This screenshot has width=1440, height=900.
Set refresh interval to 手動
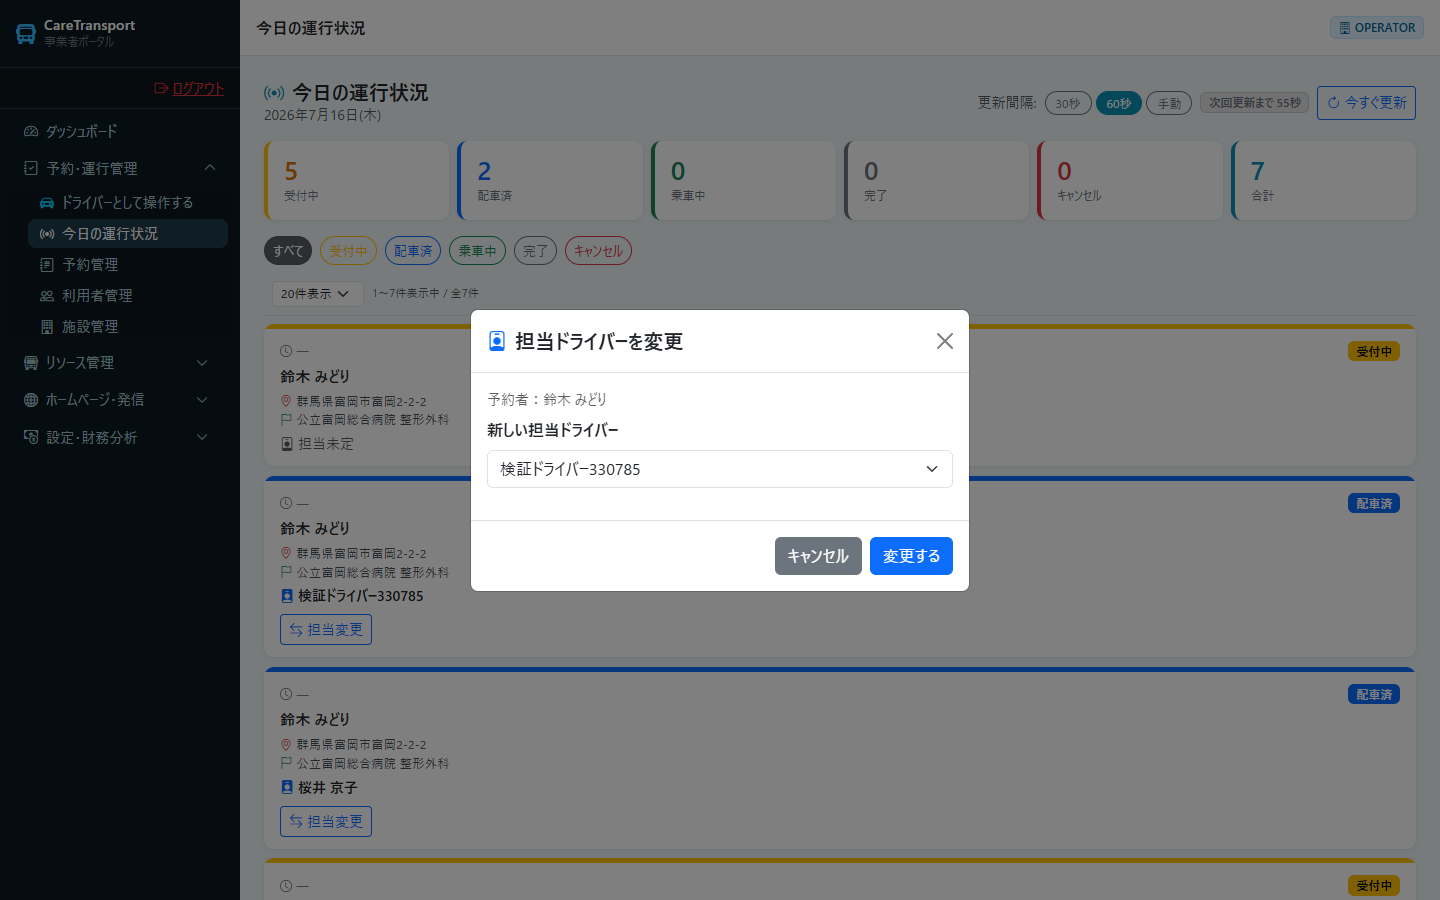[x=1169, y=103]
